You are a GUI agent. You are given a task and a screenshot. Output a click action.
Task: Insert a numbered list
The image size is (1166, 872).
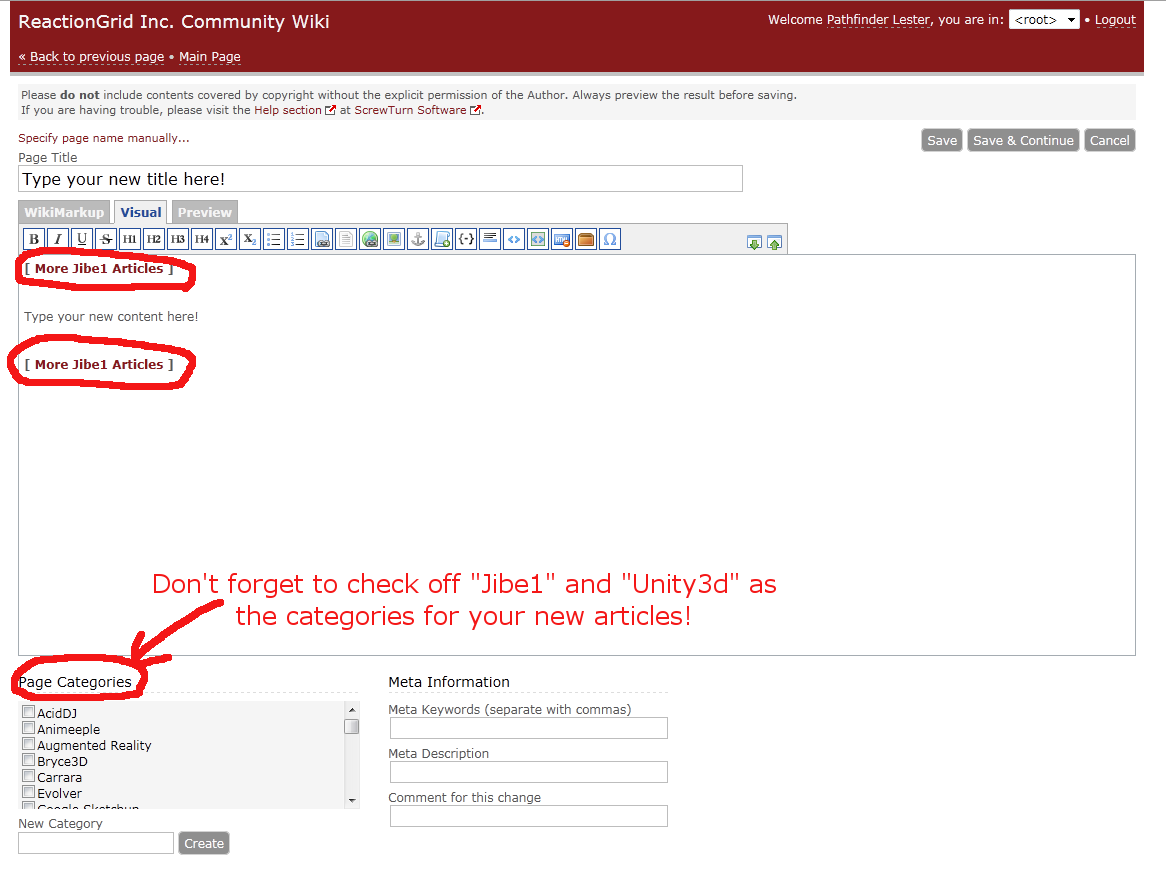pos(298,239)
